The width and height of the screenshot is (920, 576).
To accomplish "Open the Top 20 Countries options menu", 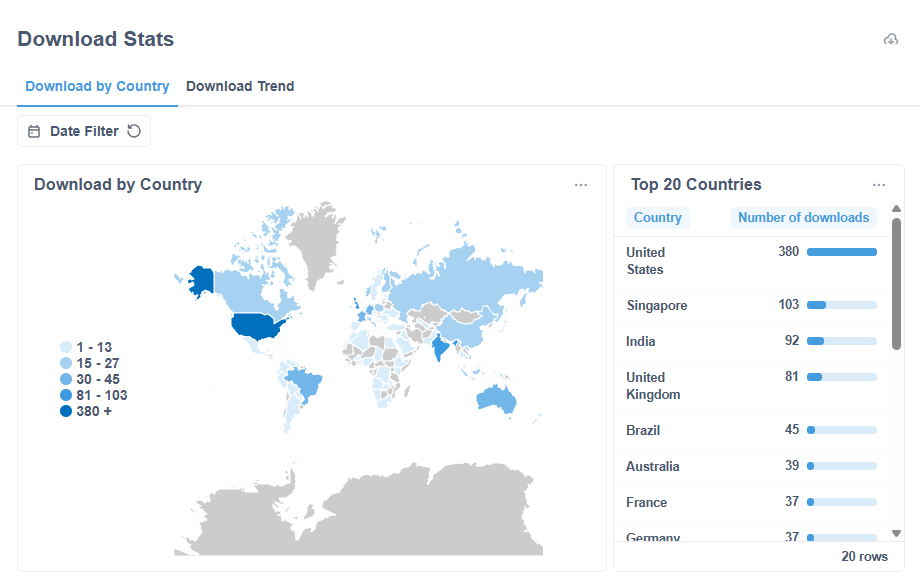I will [x=878, y=185].
